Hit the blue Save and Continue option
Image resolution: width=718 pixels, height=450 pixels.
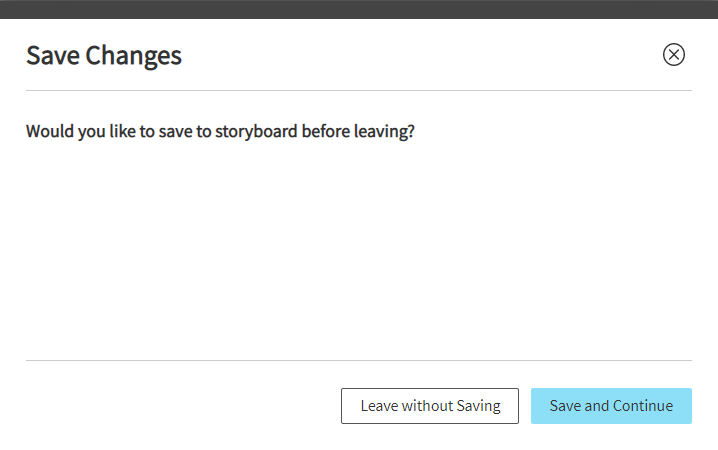pyautogui.click(x=611, y=406)
